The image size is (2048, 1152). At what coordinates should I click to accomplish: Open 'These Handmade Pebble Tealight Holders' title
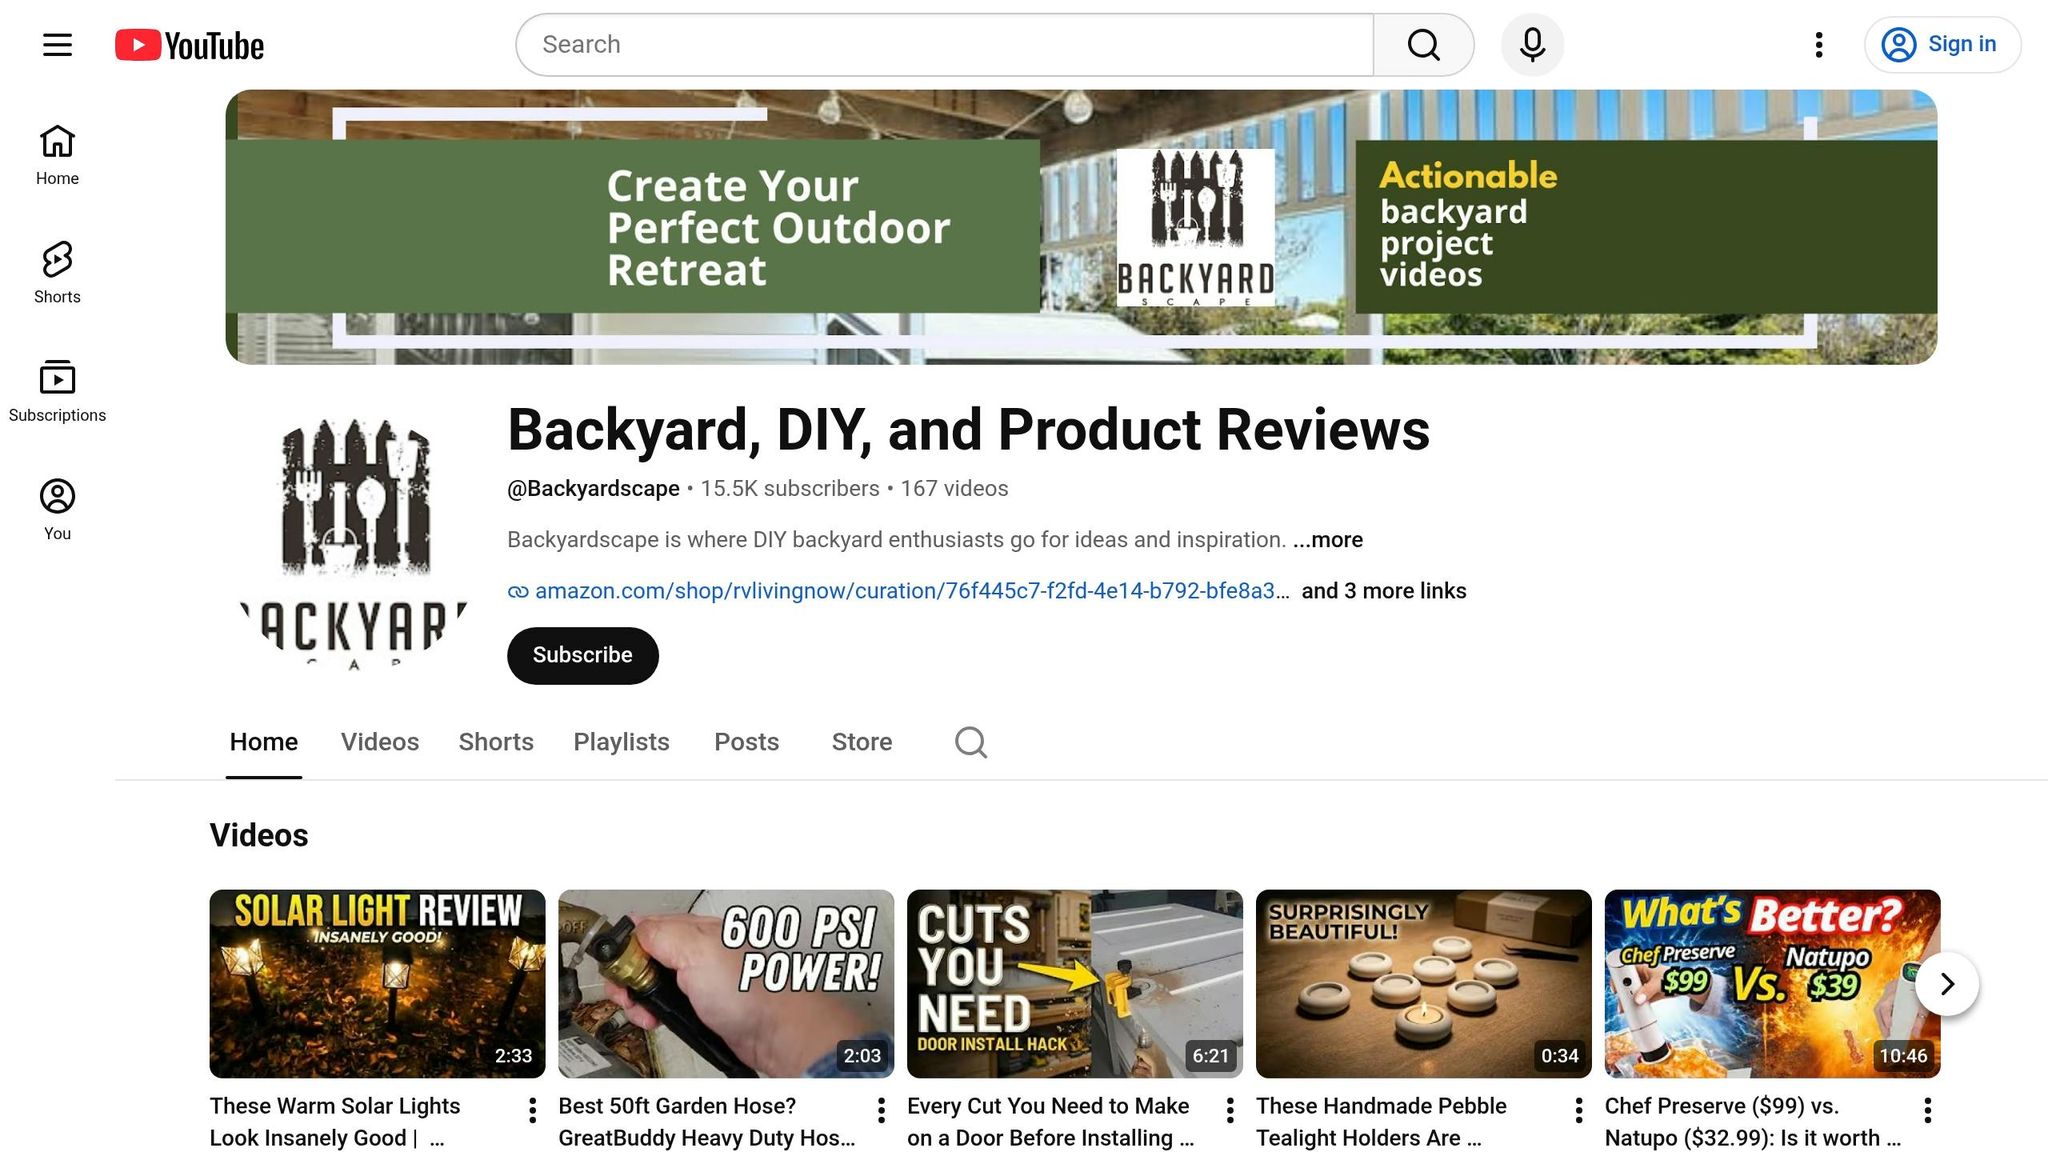pos(1381,1122)
